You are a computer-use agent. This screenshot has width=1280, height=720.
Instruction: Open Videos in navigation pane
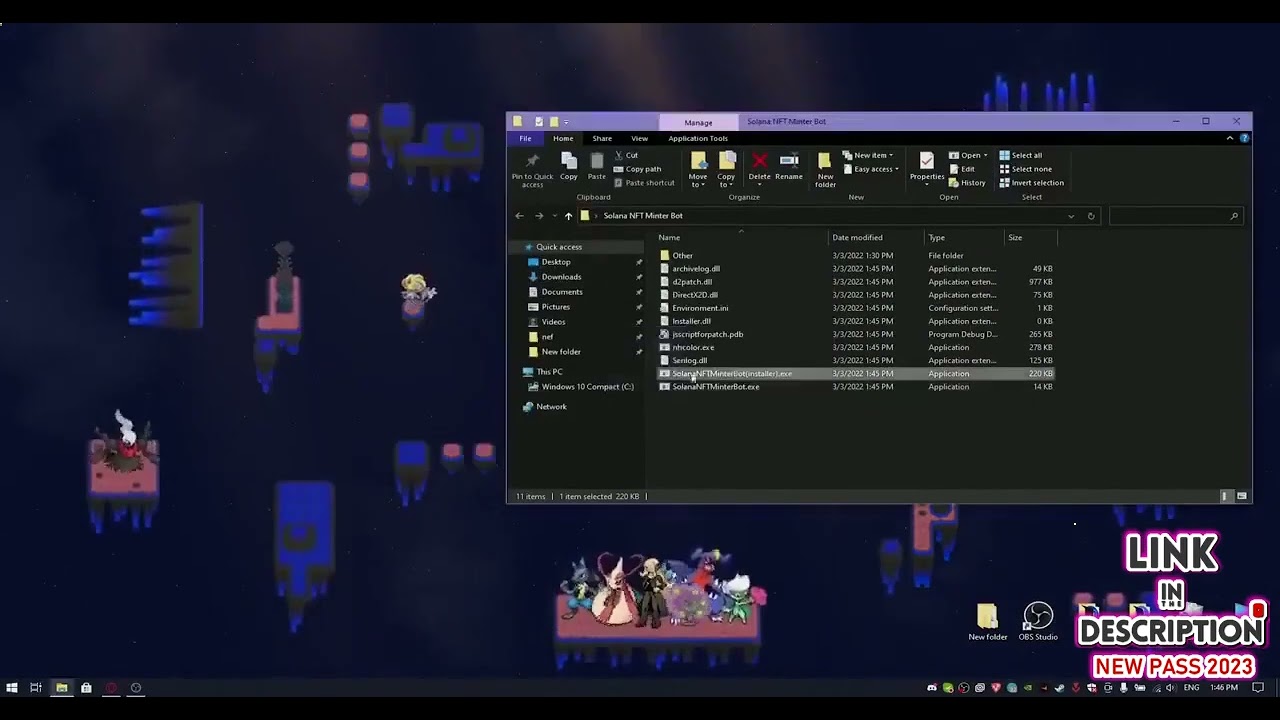pyautogui.click(x=553, y=322)
